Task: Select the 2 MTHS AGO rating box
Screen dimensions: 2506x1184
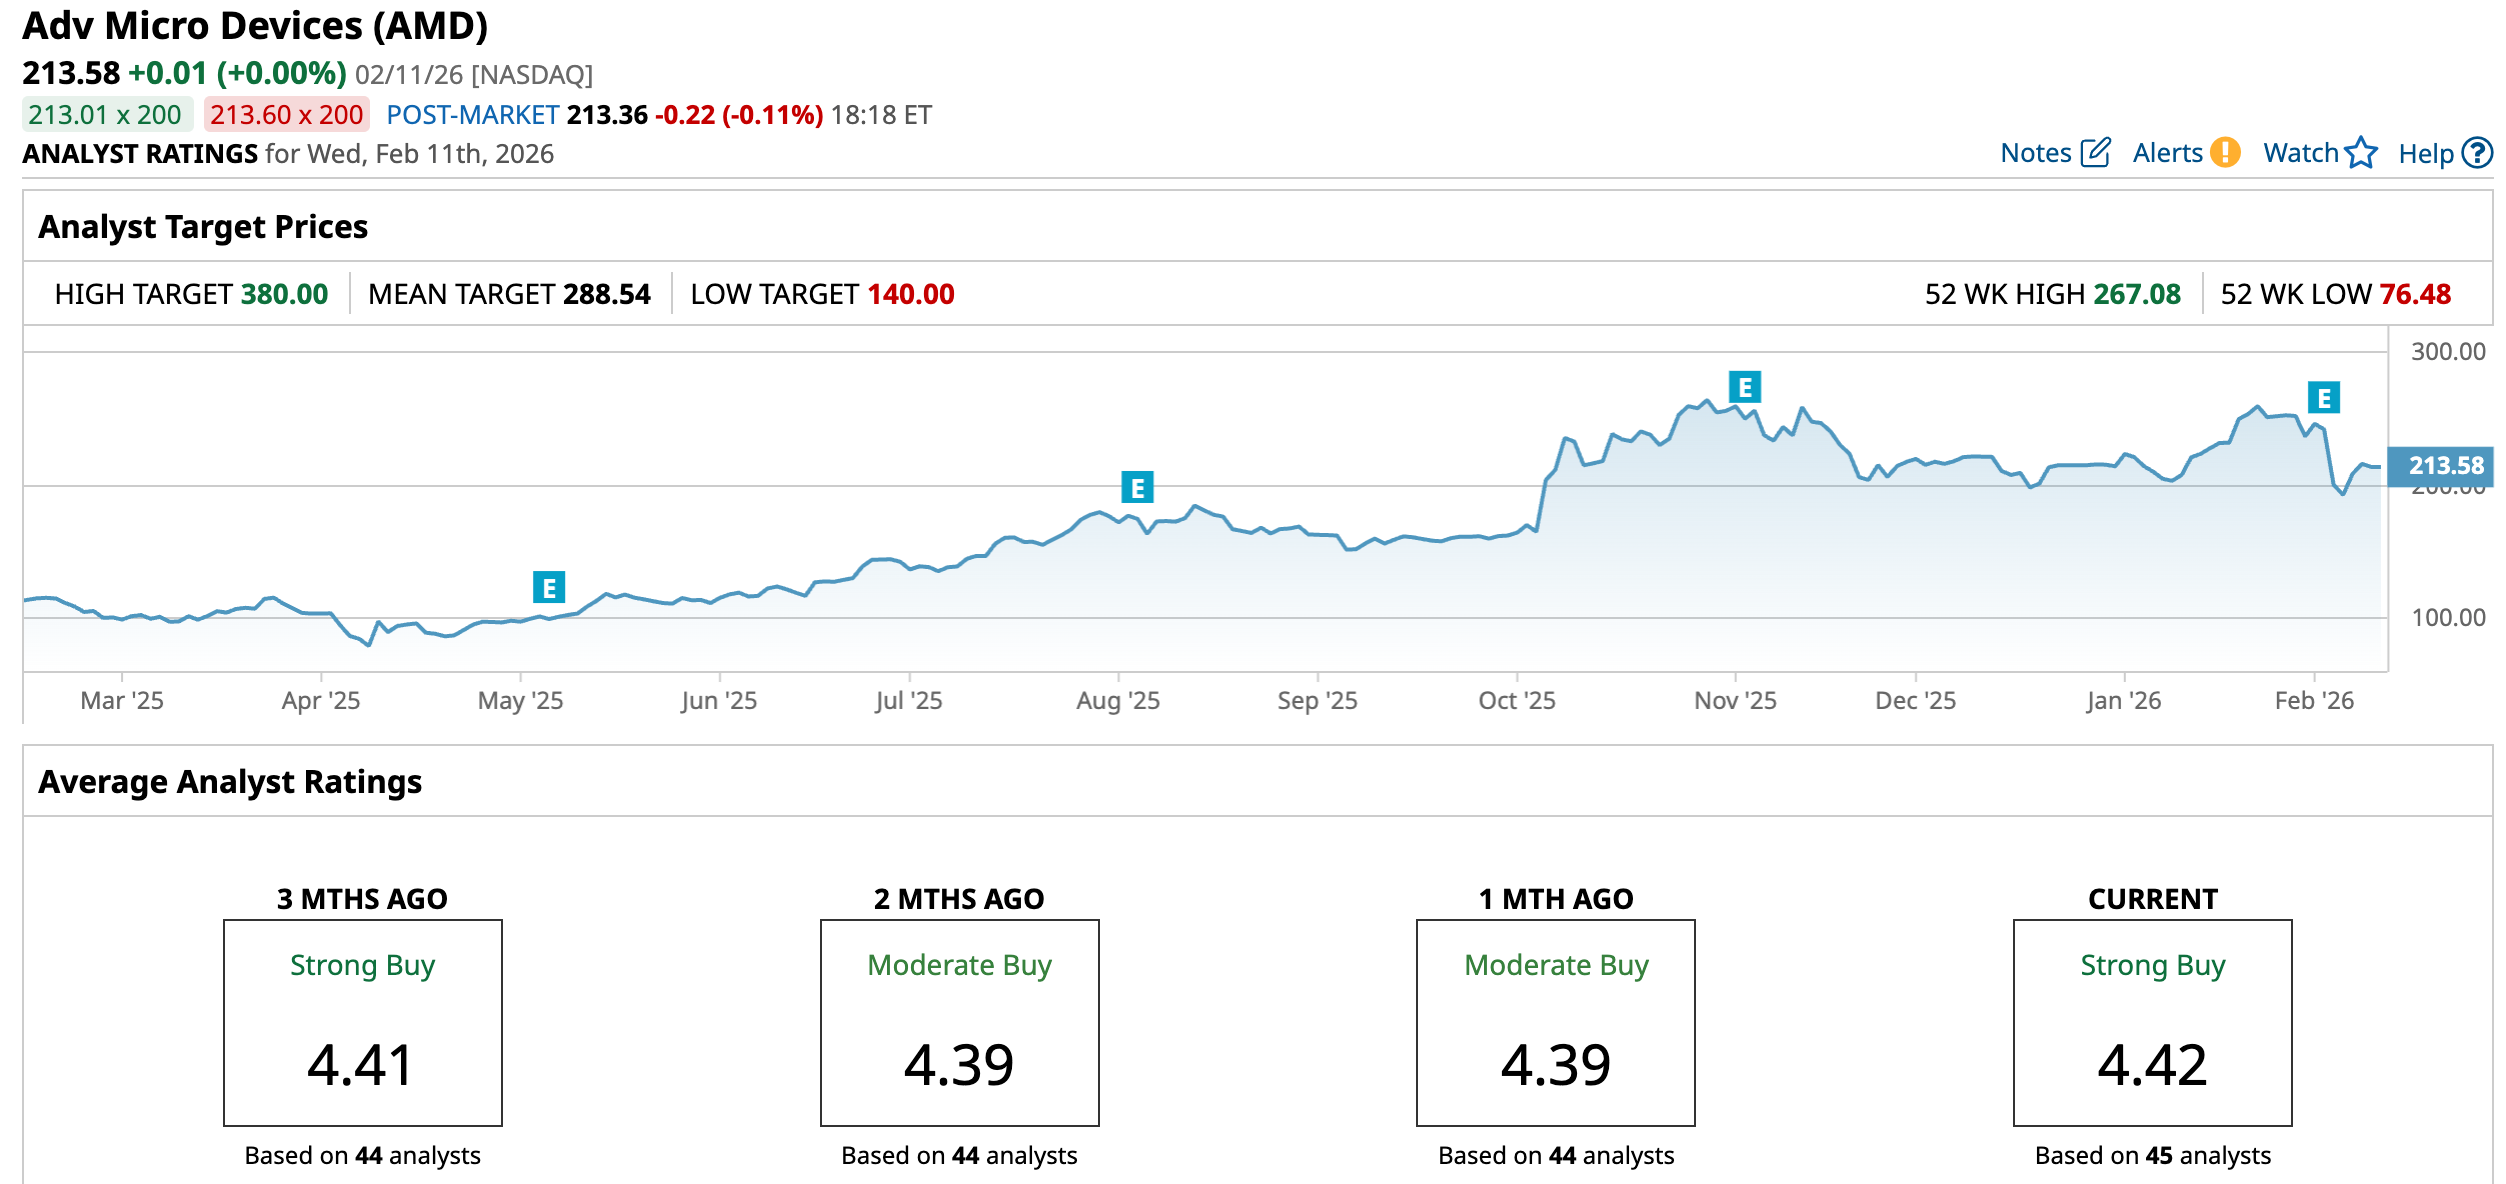Action: pos(959,1022)
